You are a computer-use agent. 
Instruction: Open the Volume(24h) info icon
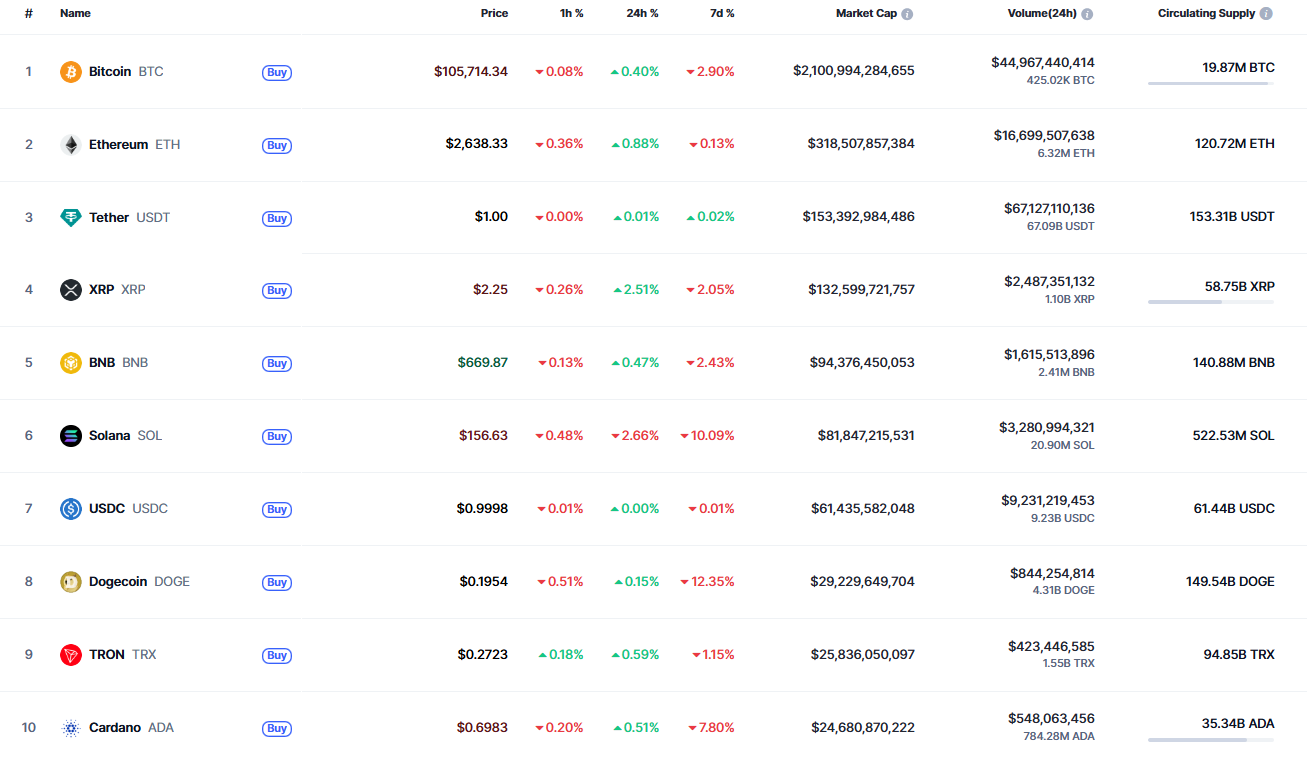click(x=1087, y=14)
